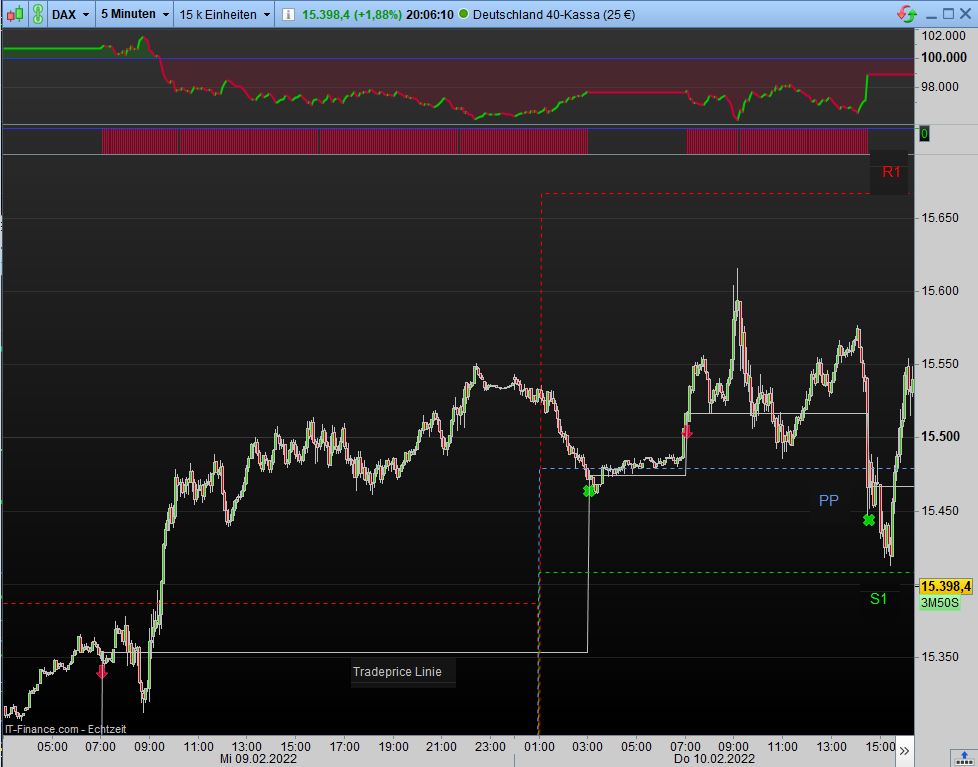
Task: Click the PP pivot point label
Action: (829, 501)
